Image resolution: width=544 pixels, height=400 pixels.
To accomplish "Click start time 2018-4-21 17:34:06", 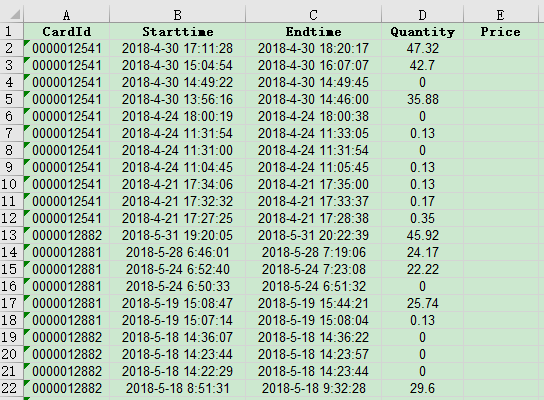I will [177, 184].
